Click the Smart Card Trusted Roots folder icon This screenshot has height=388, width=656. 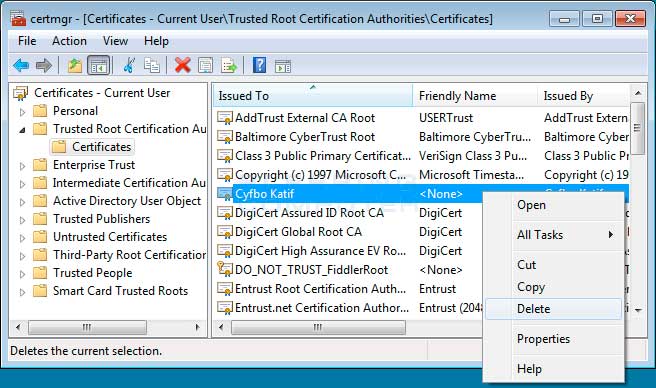[40, 291]
